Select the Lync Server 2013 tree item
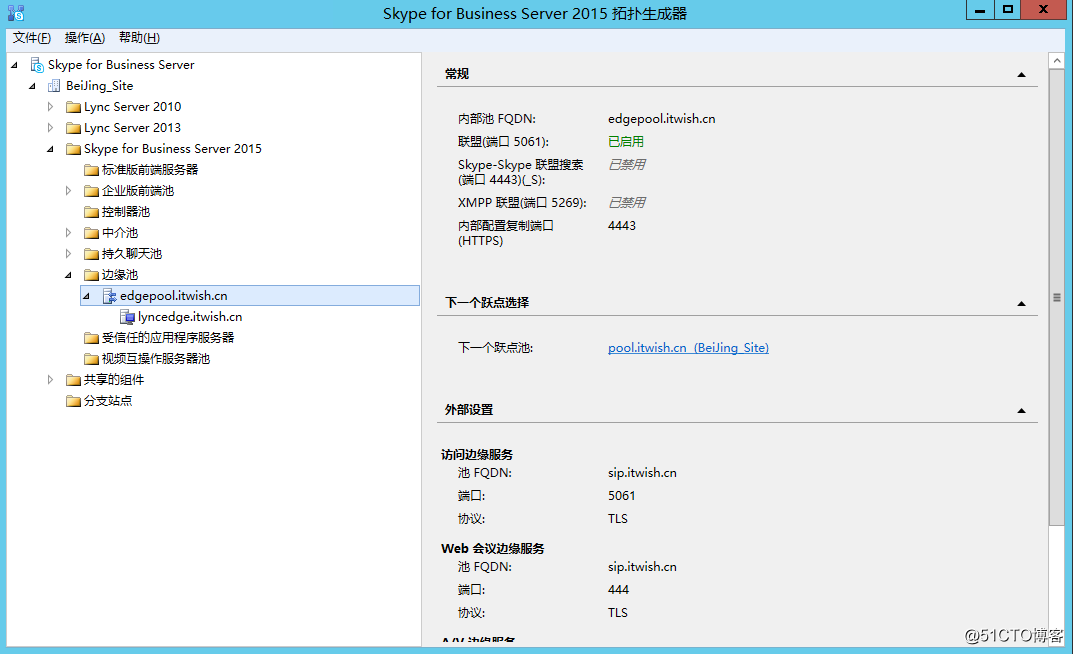This screenshot has height=654, width=1073. (133, 128)
